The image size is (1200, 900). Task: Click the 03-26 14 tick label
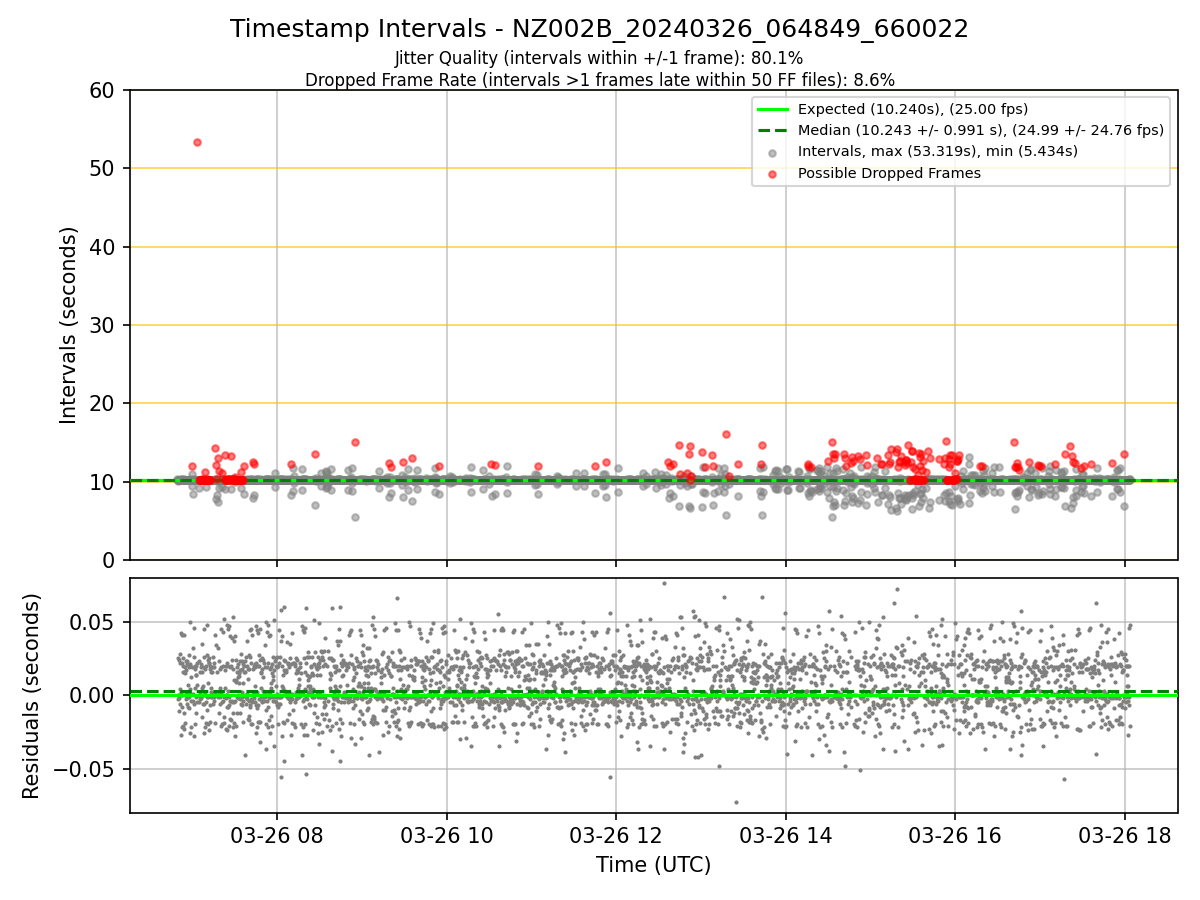click(785, 834)
